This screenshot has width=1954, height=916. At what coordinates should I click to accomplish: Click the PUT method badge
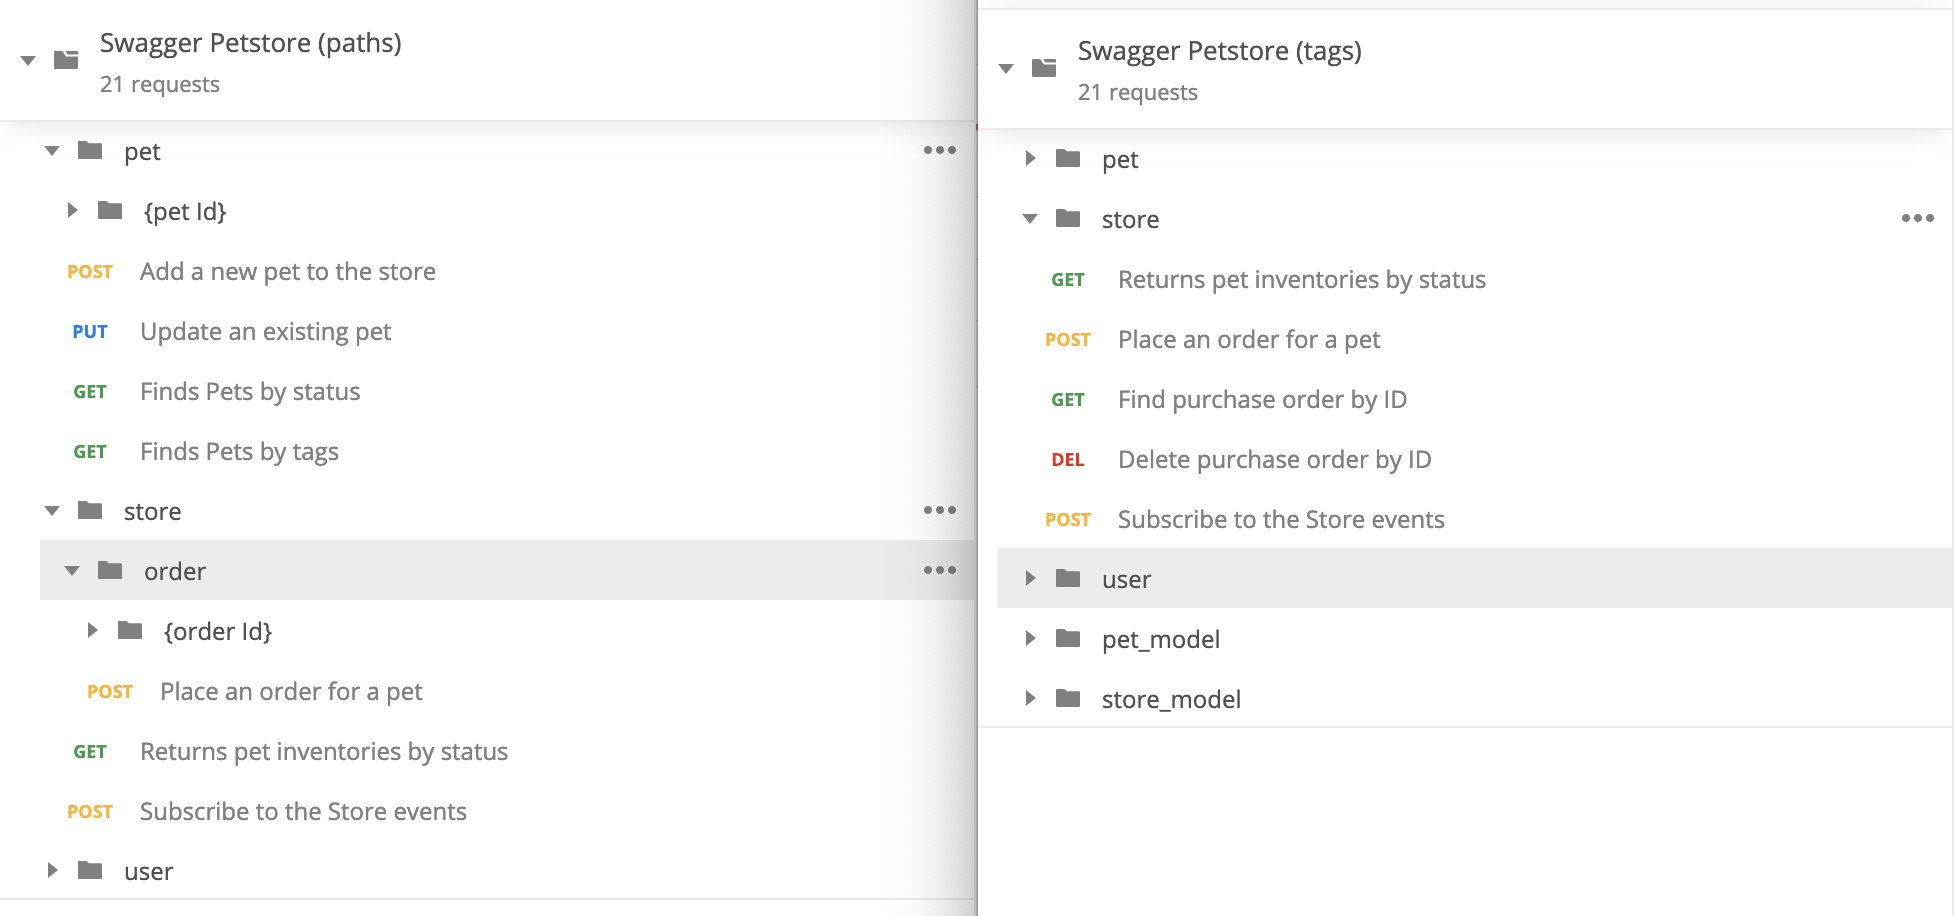point(90,332)
